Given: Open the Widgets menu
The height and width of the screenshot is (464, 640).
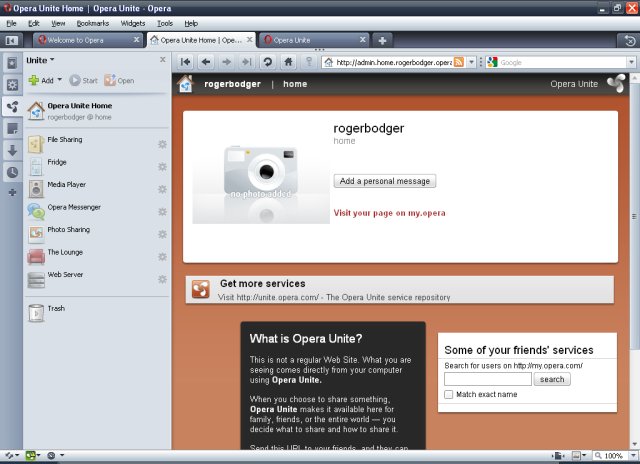Looking at the screenshot, I should (133, 23).
